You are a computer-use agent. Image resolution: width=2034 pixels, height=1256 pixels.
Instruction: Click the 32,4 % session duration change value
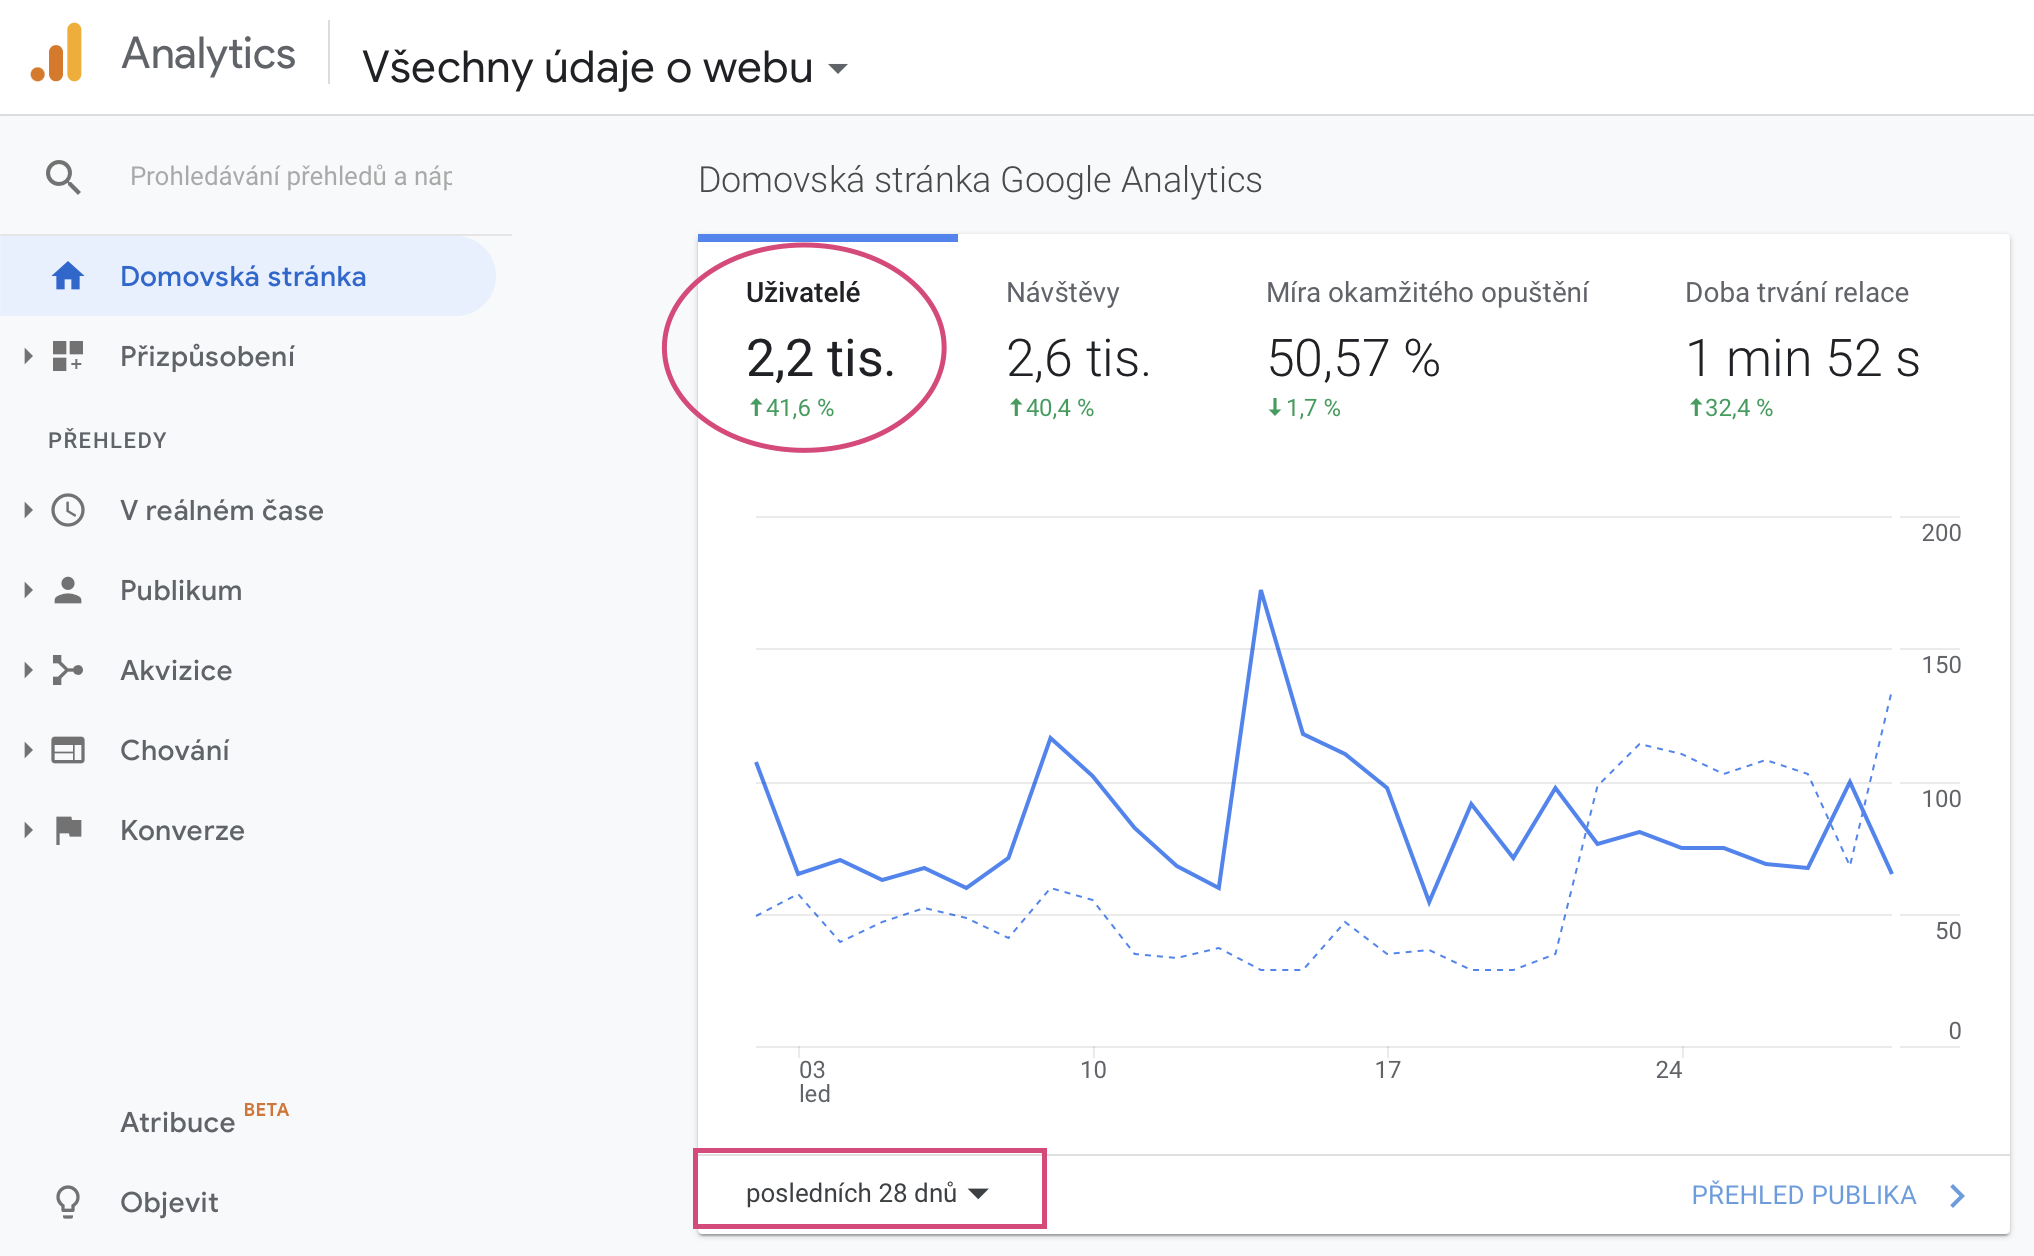point(1731,408)
